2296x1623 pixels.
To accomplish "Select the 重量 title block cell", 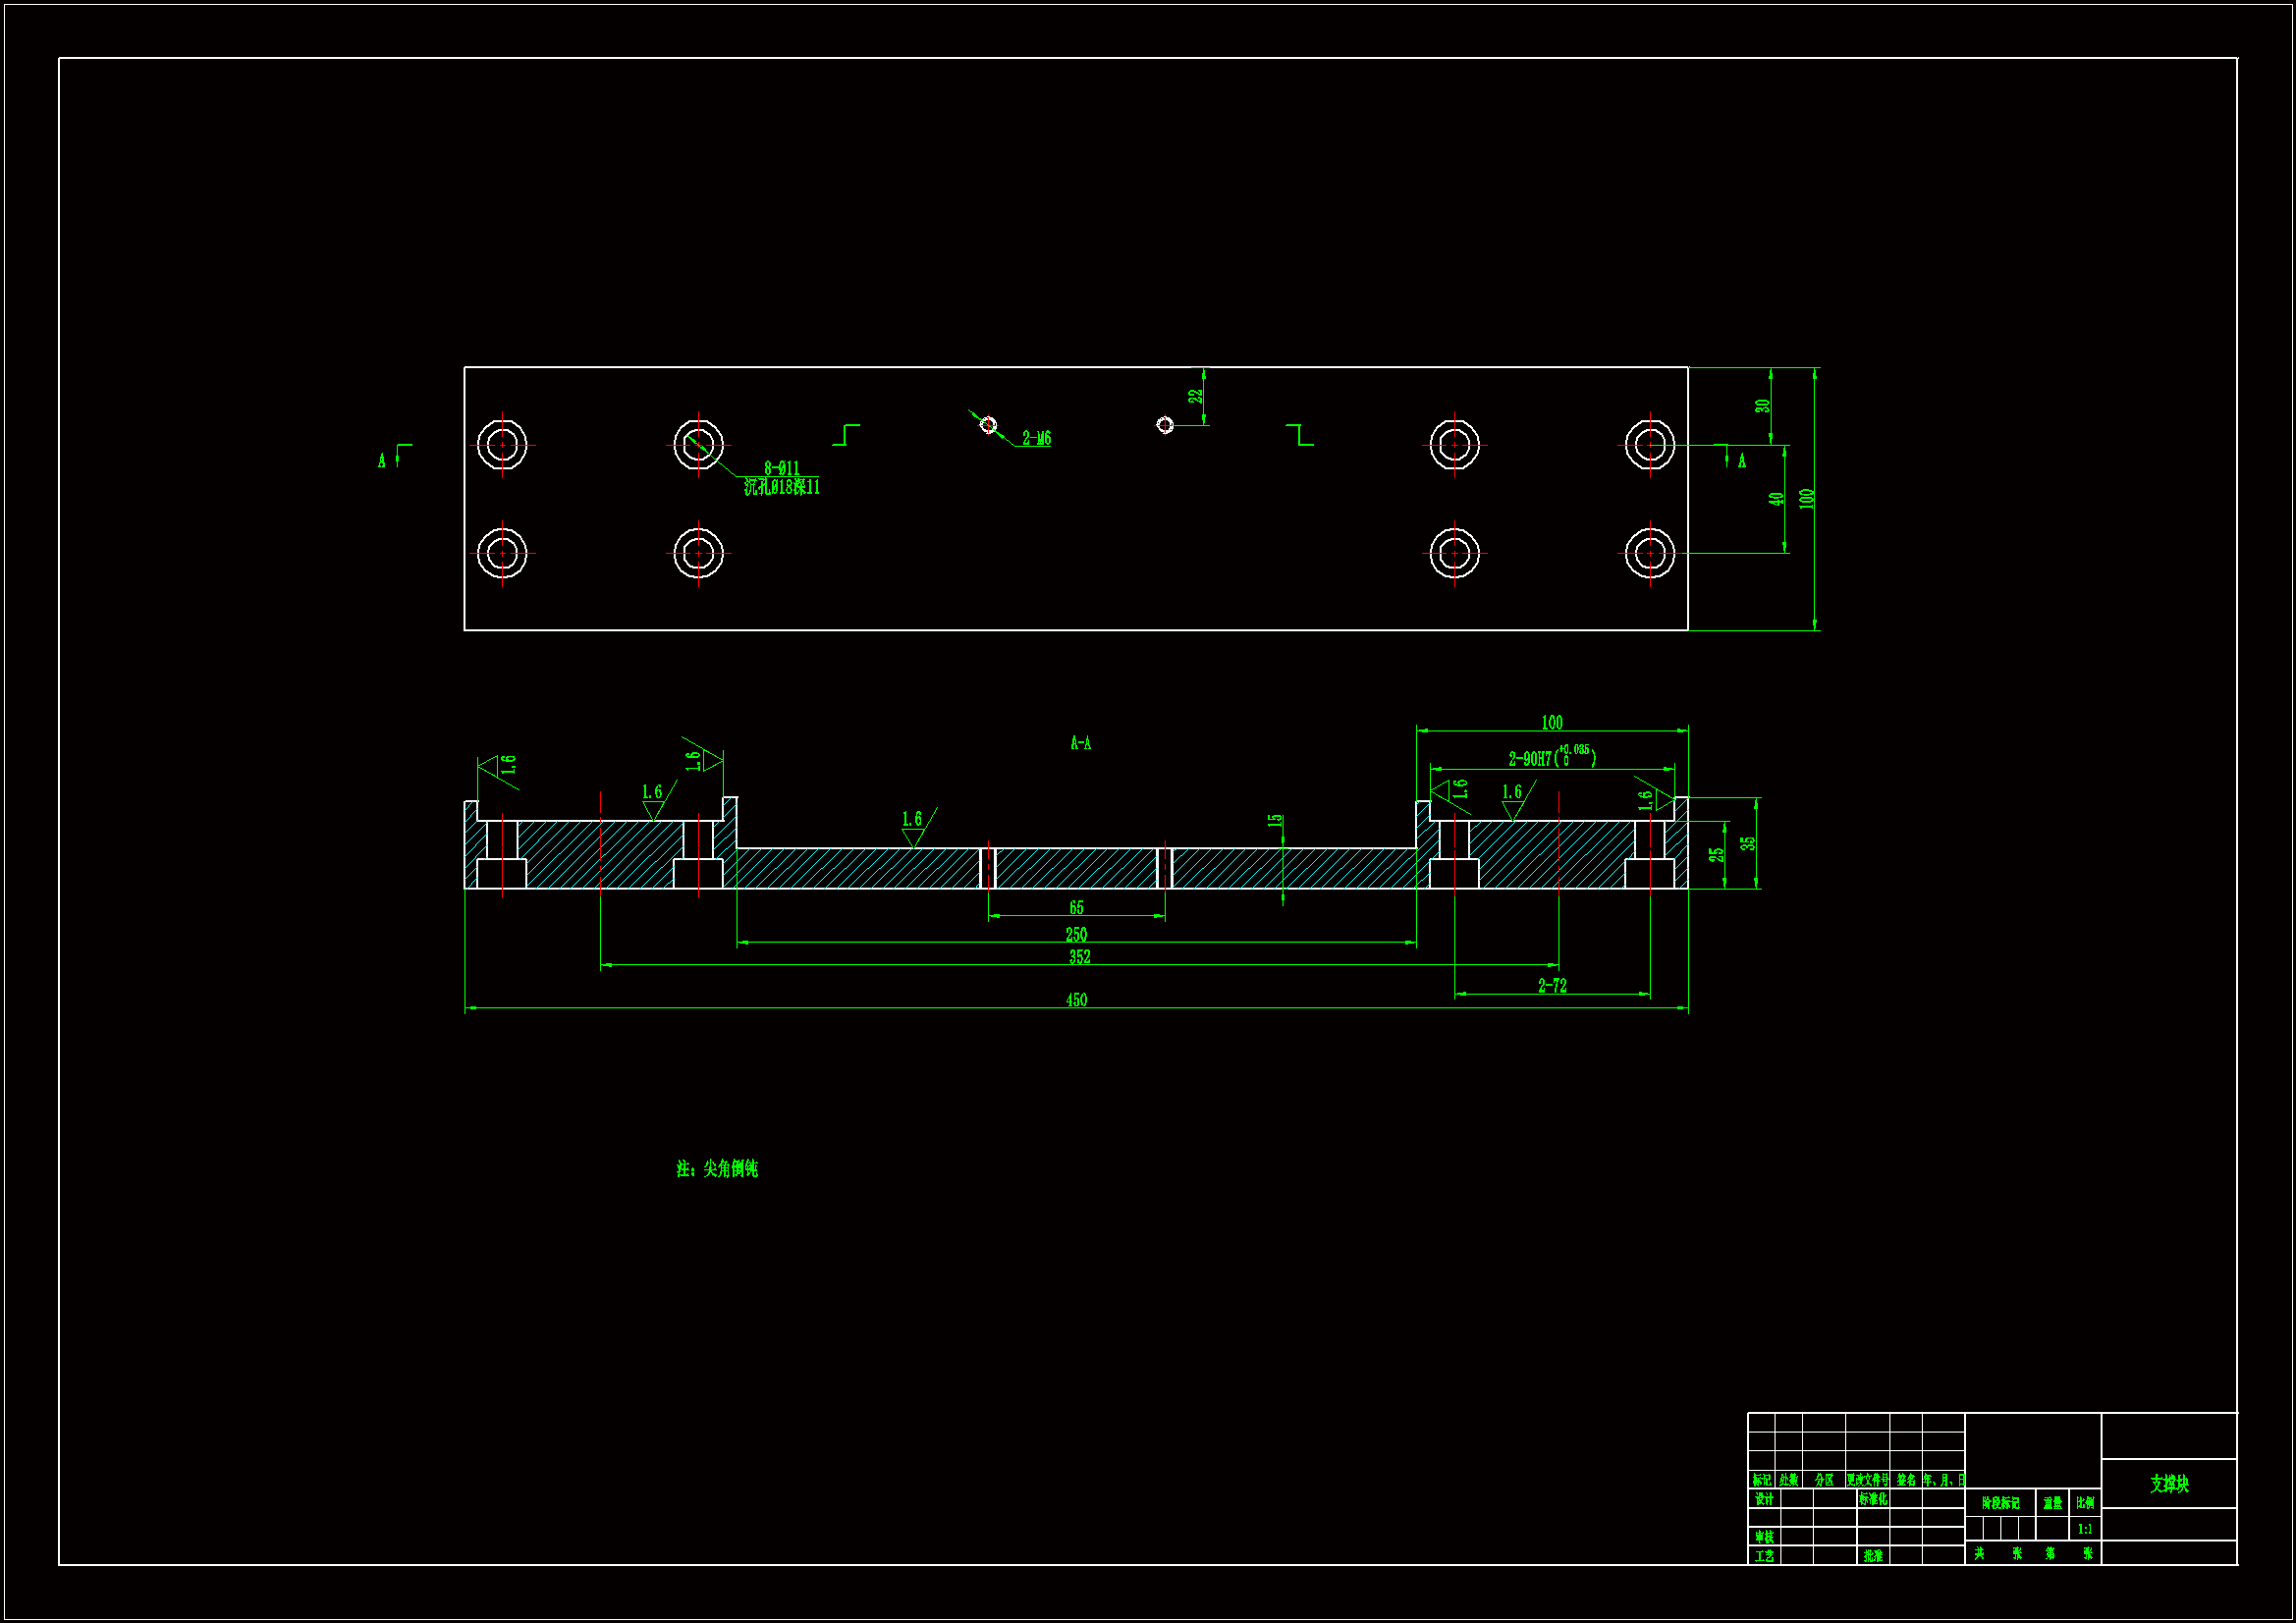I will click(x=2052, y=1503).
